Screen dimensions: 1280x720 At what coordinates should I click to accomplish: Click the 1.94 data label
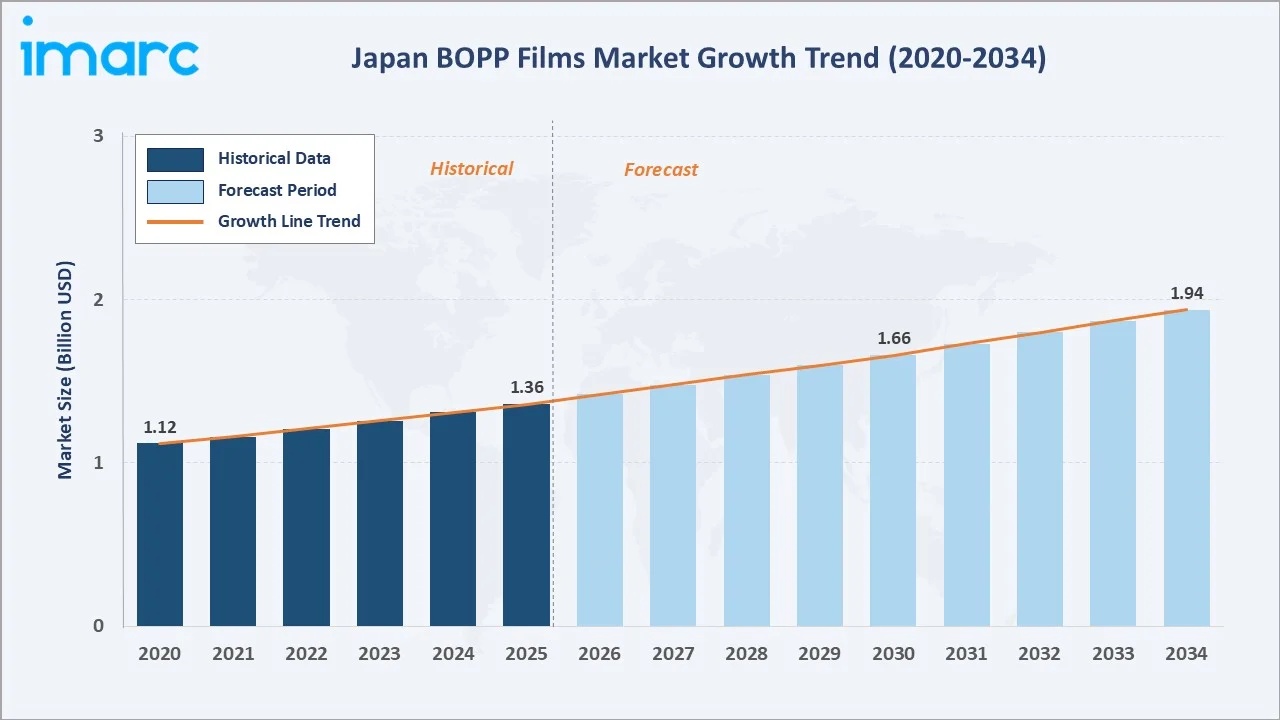(x=1187, y=294)
